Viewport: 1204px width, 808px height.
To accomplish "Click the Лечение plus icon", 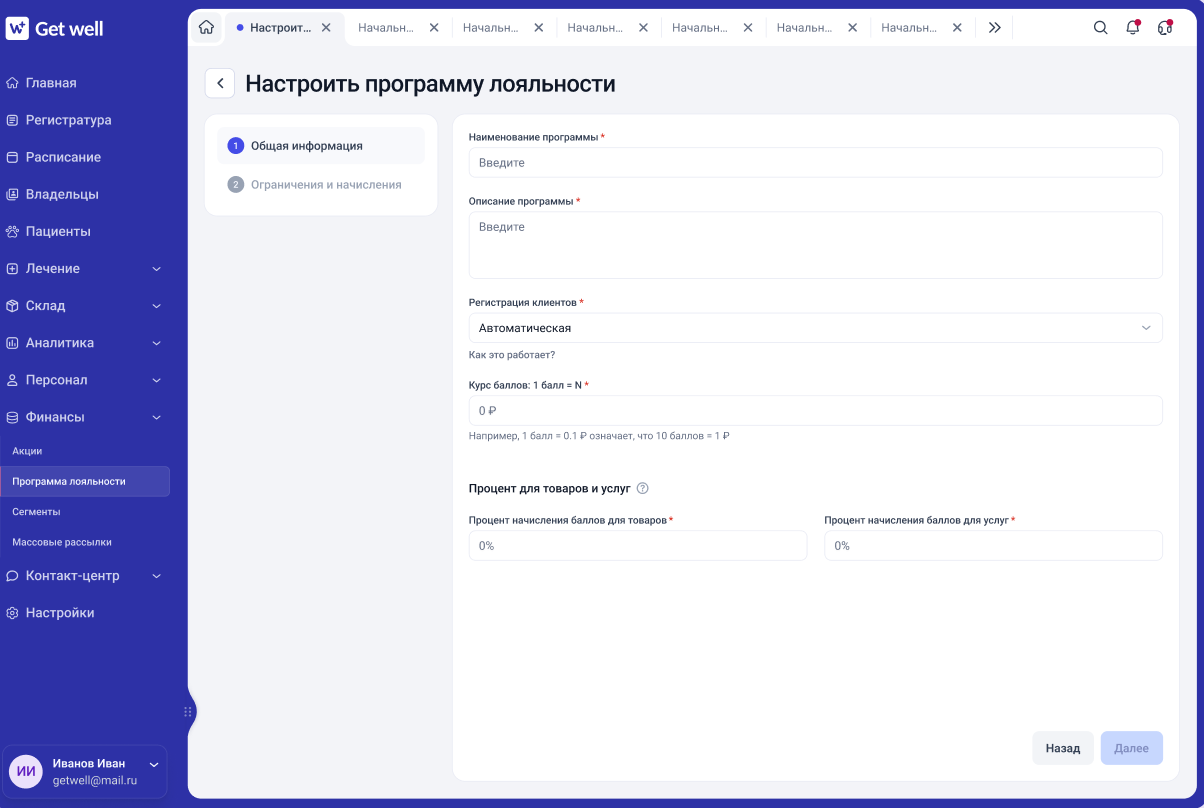I will pyautogui.click(x=13, y=268).
